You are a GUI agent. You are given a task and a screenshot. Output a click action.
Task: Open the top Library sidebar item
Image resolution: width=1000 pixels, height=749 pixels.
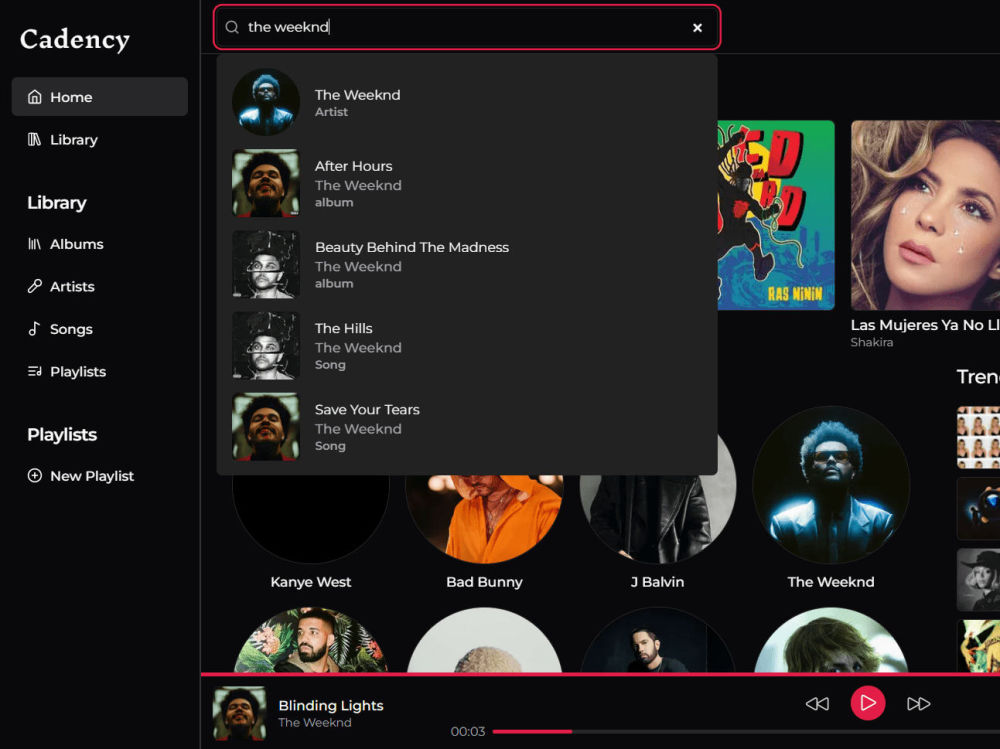[x=99, y=140]
